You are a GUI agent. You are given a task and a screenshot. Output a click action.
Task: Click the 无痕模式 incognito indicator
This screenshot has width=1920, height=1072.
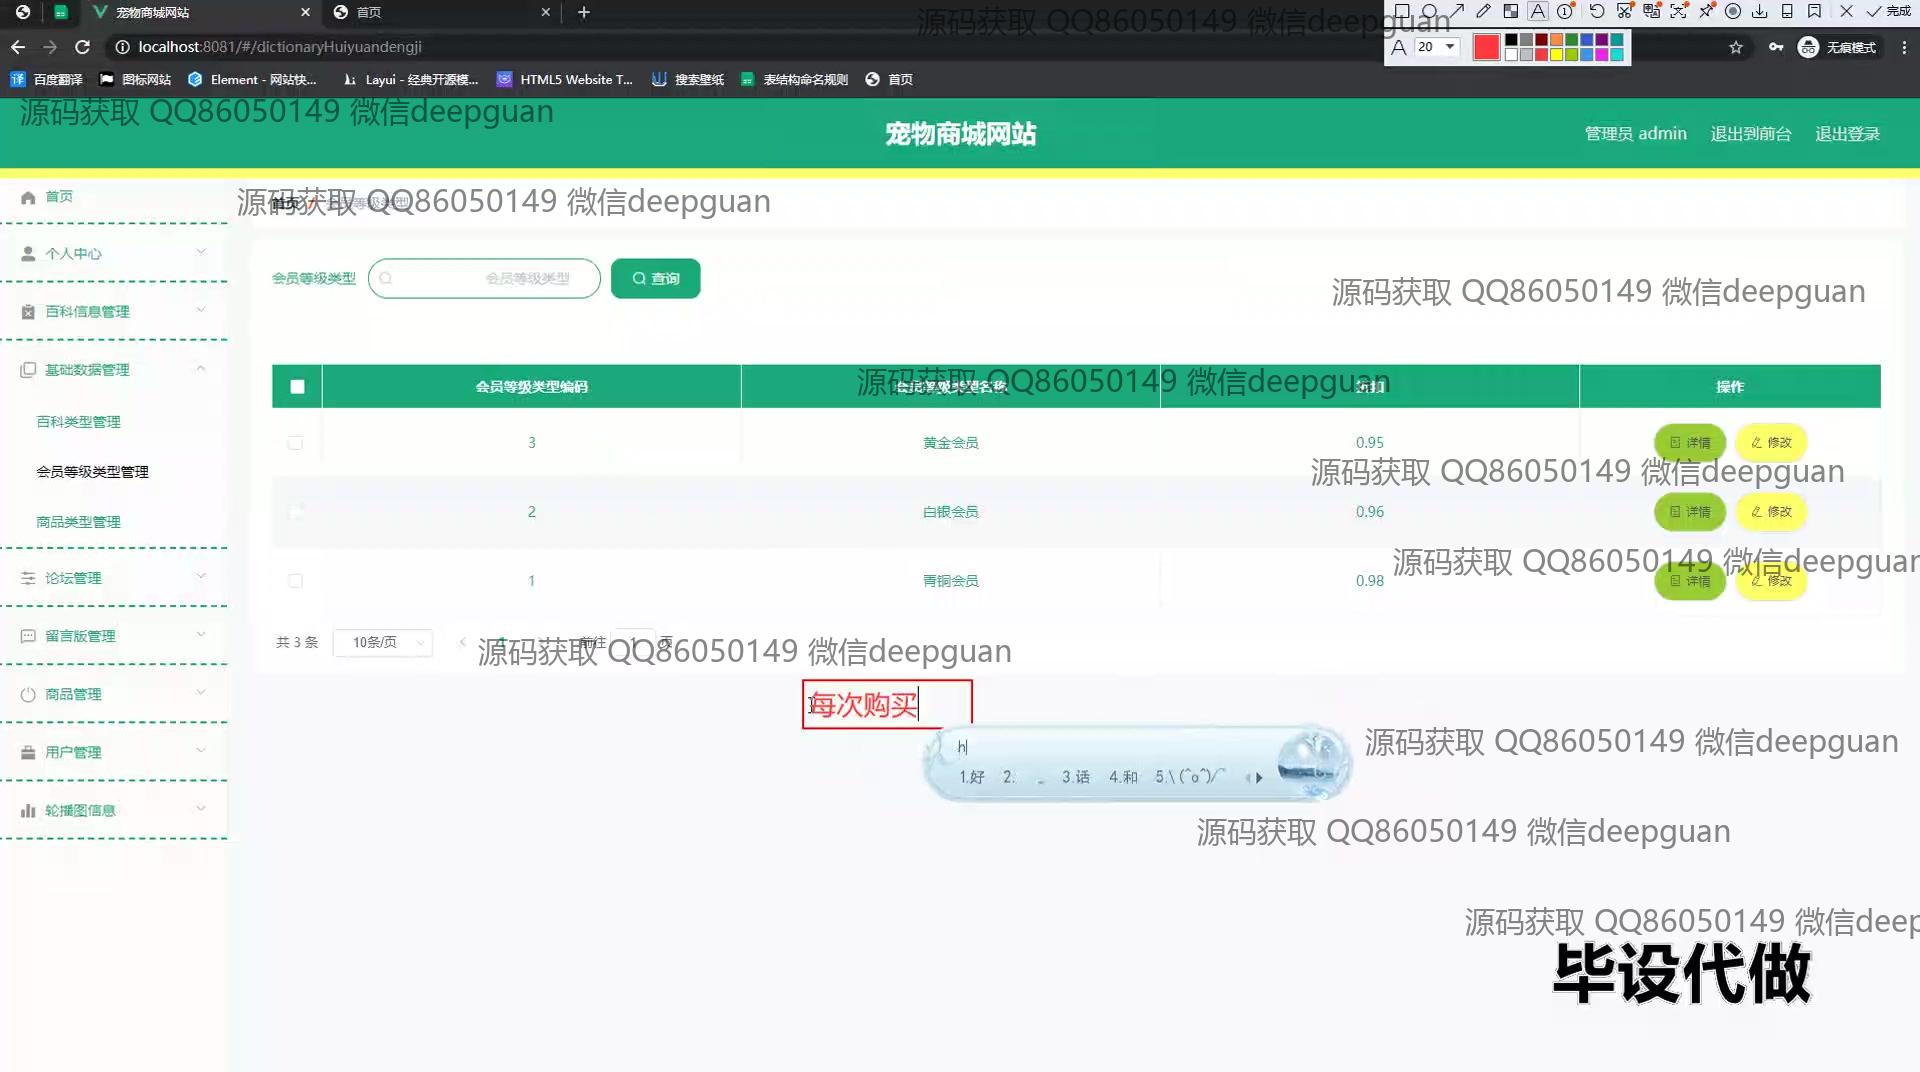[x=1837, y=47]
